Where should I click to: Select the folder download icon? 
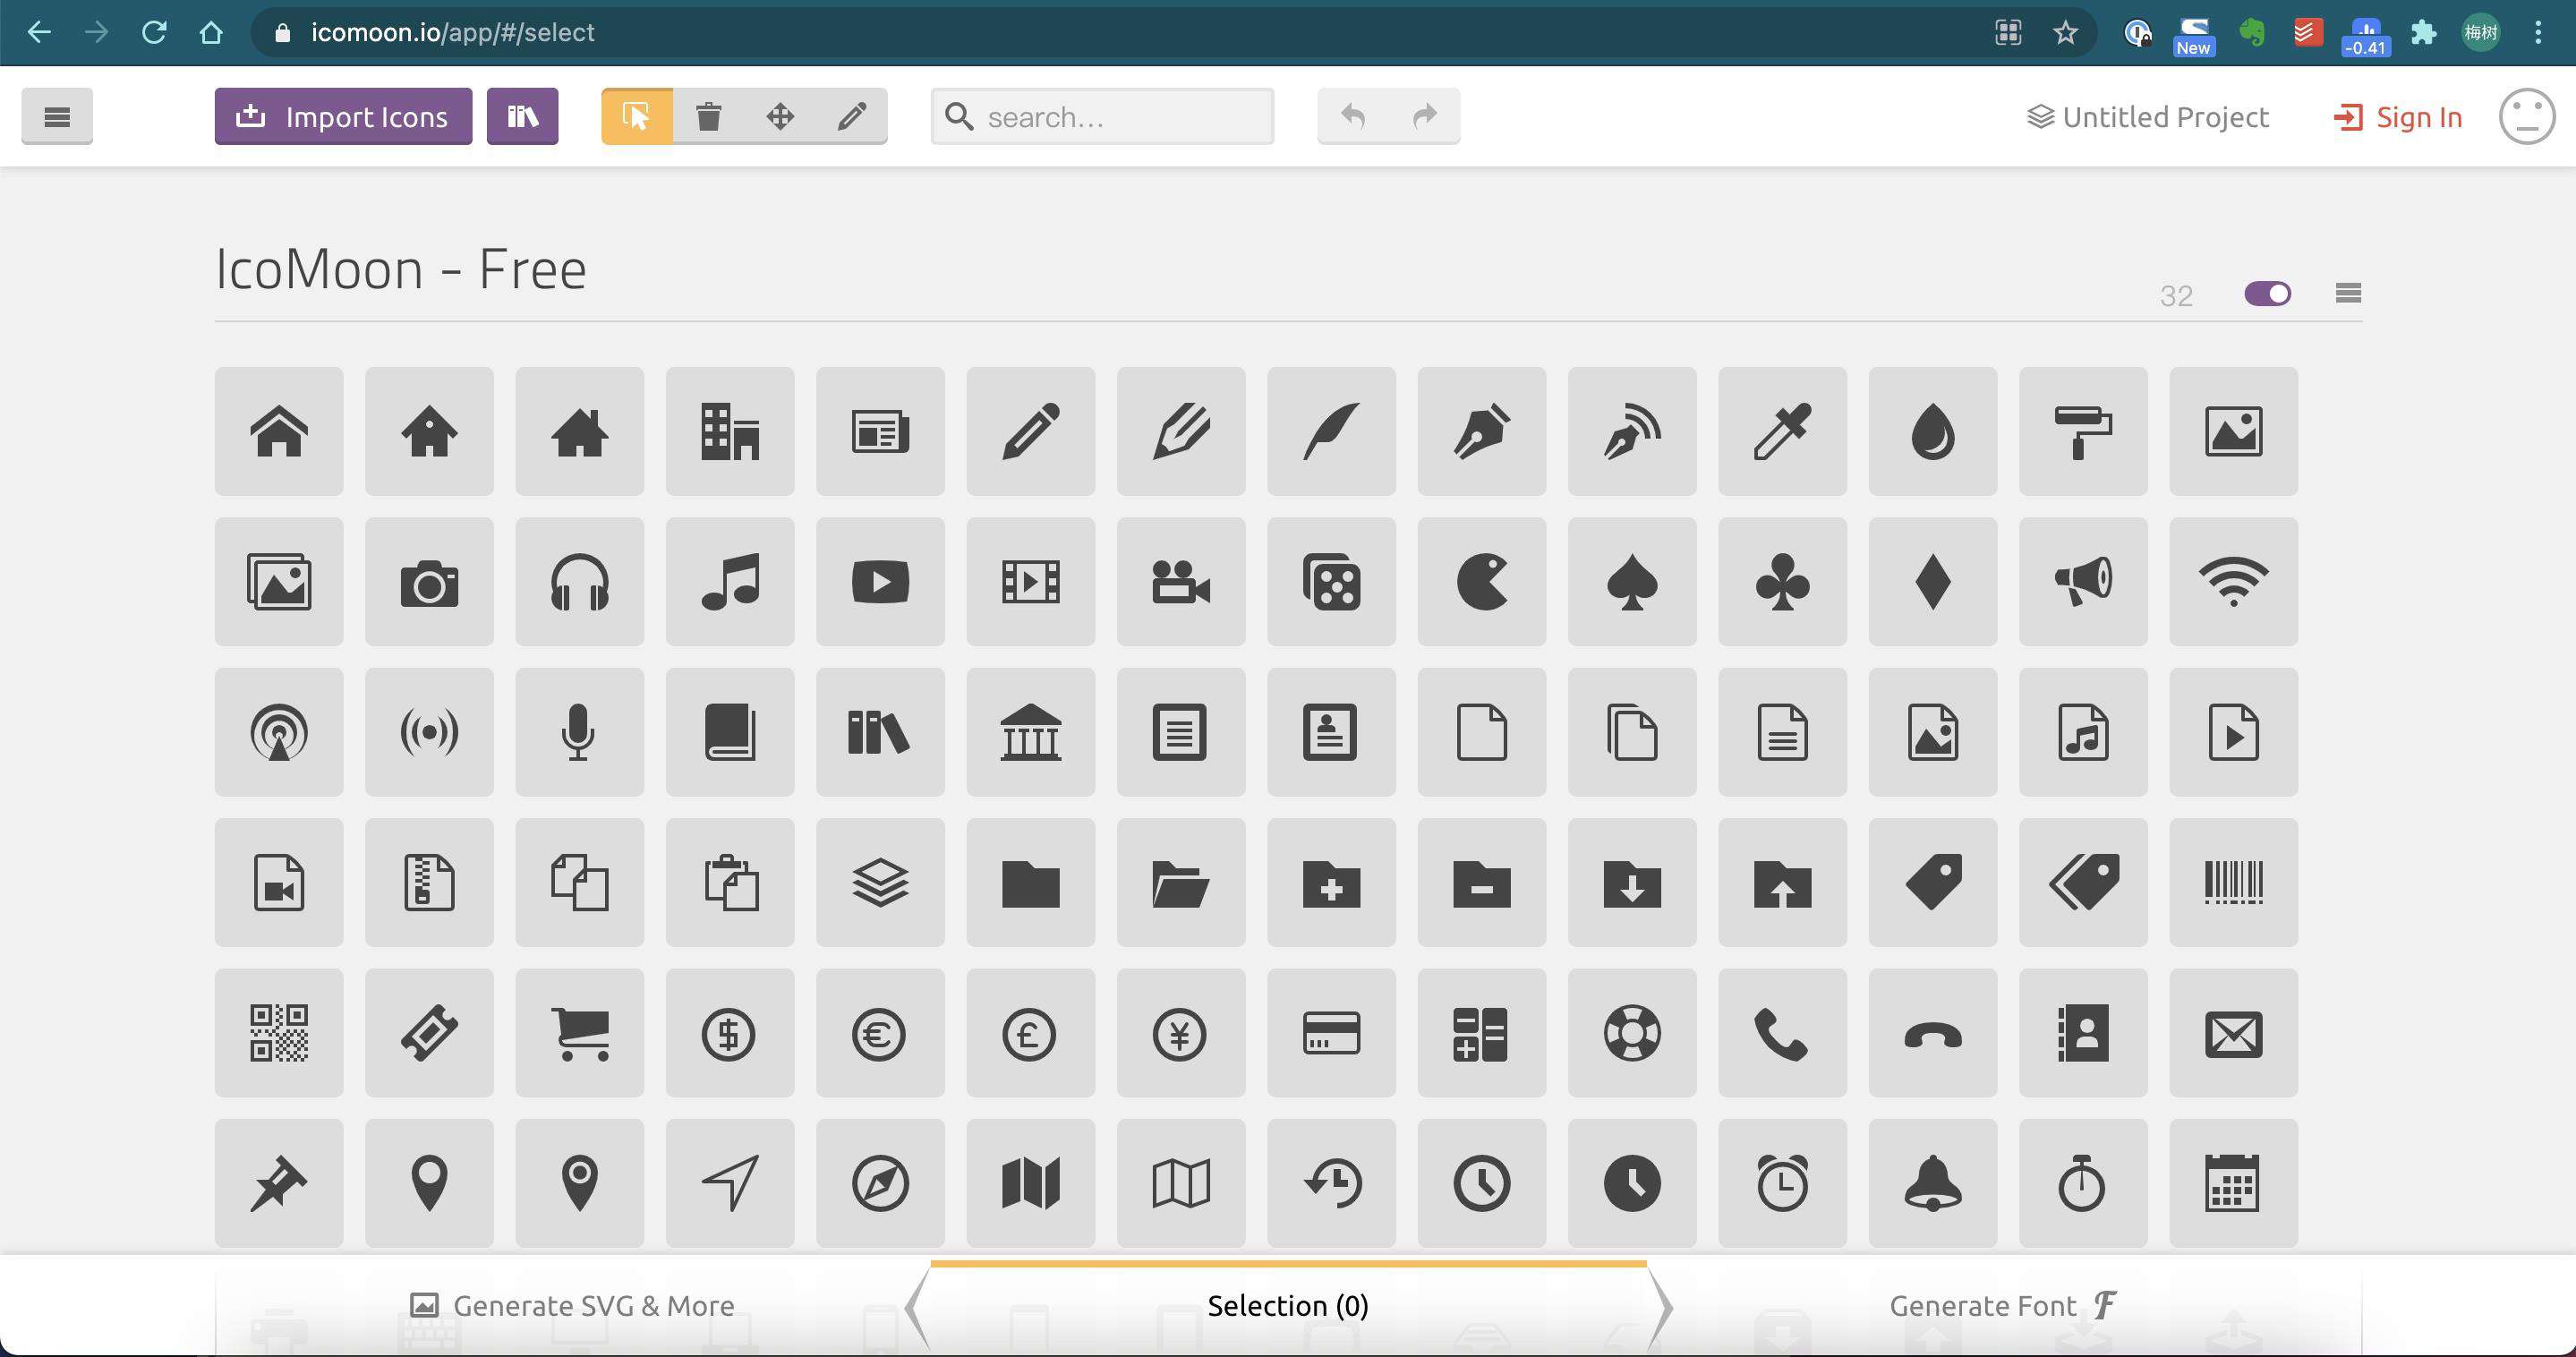(x=1632, y=883)
